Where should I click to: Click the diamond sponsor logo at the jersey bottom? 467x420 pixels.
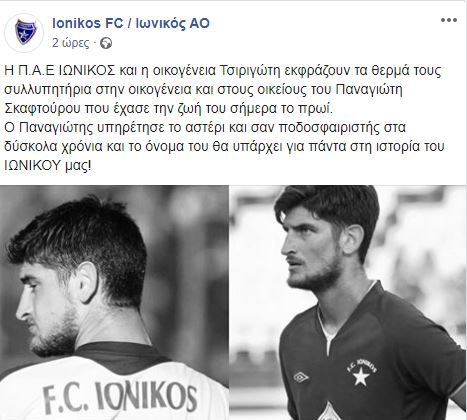pos(329,411)
